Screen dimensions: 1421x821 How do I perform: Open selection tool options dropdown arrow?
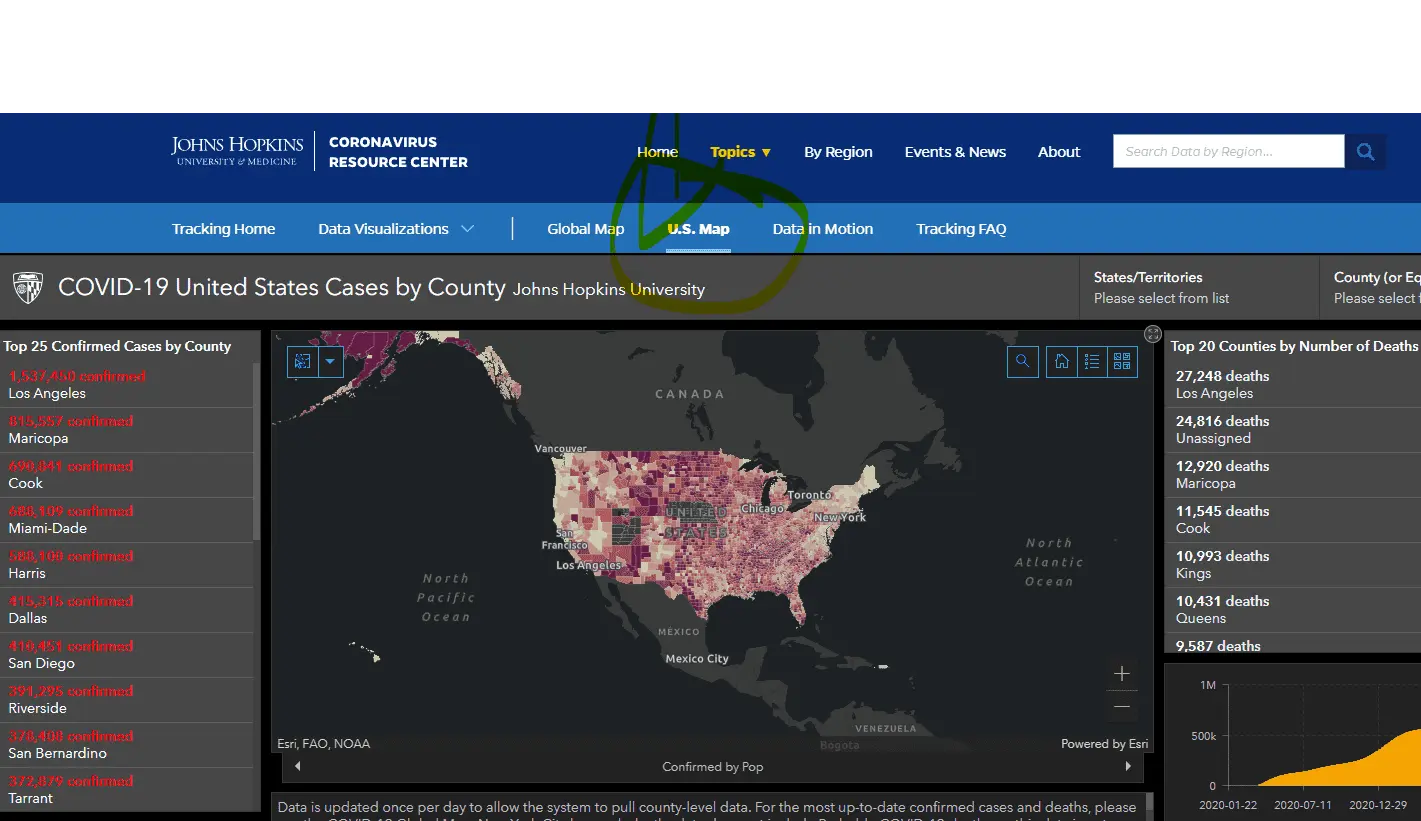tap(331, 362)
